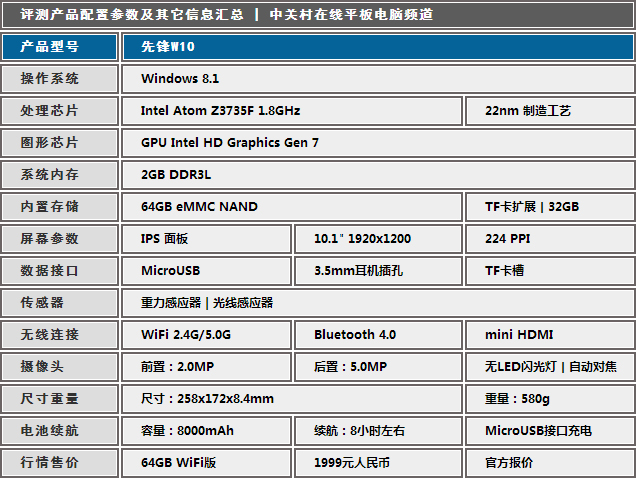Click the Windows 8.1 cell
Image resolution: width=636 pixels, height=478 pixels.
(x=378, y=79)
